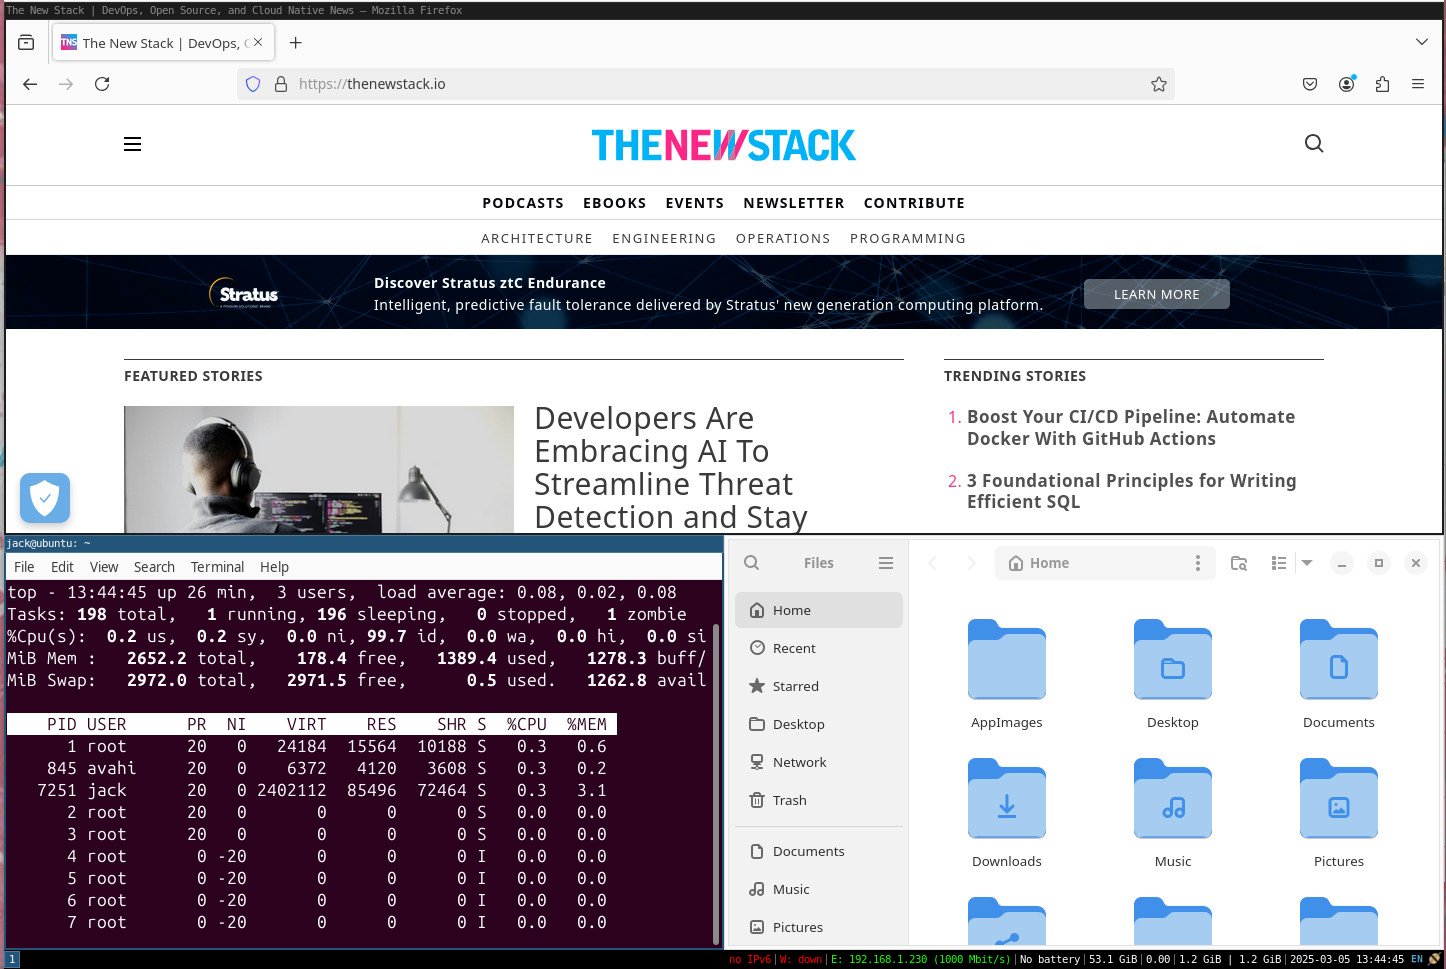The image size is (1446, 969).
Task: Open terminal Terminal menu
Action: pos(217,567)
